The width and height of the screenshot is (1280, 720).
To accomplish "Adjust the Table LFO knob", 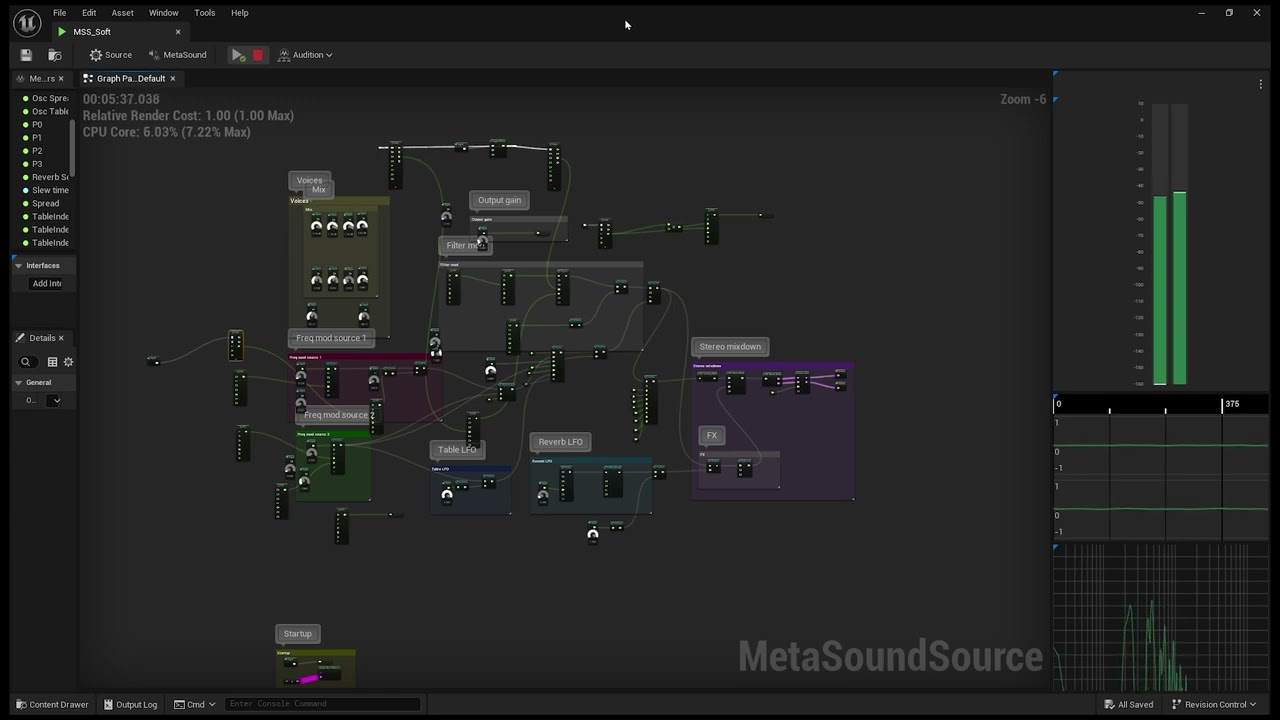I will pyautogui.click(x=447, y=494).
